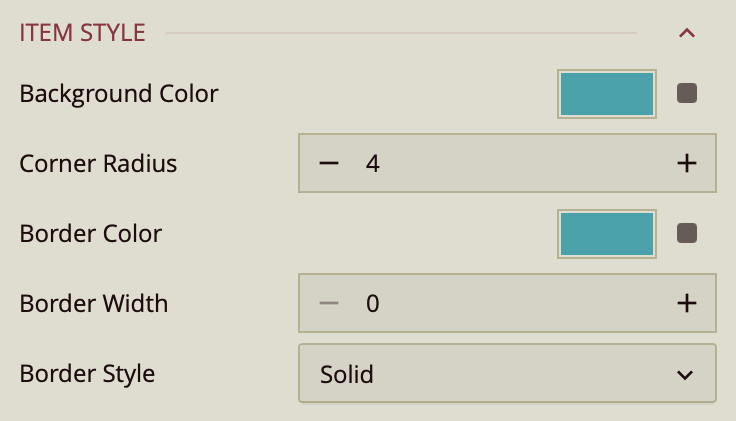Increase Corner Radius with plus icon
This screenshot has height=421, width=736.
pos(686,163)
